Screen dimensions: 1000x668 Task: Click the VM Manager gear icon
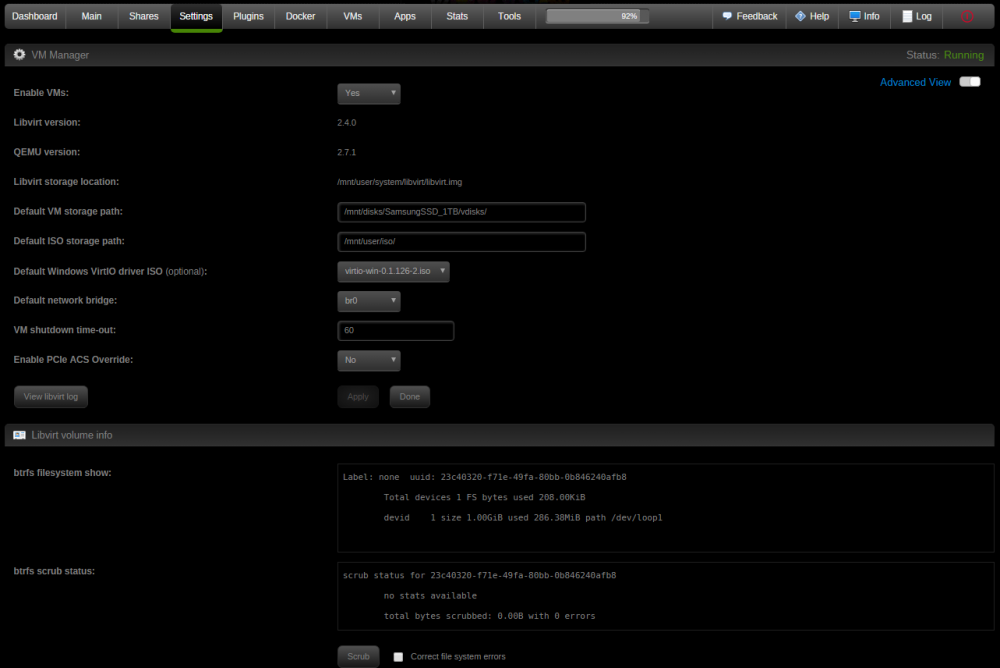coord(19,55)
